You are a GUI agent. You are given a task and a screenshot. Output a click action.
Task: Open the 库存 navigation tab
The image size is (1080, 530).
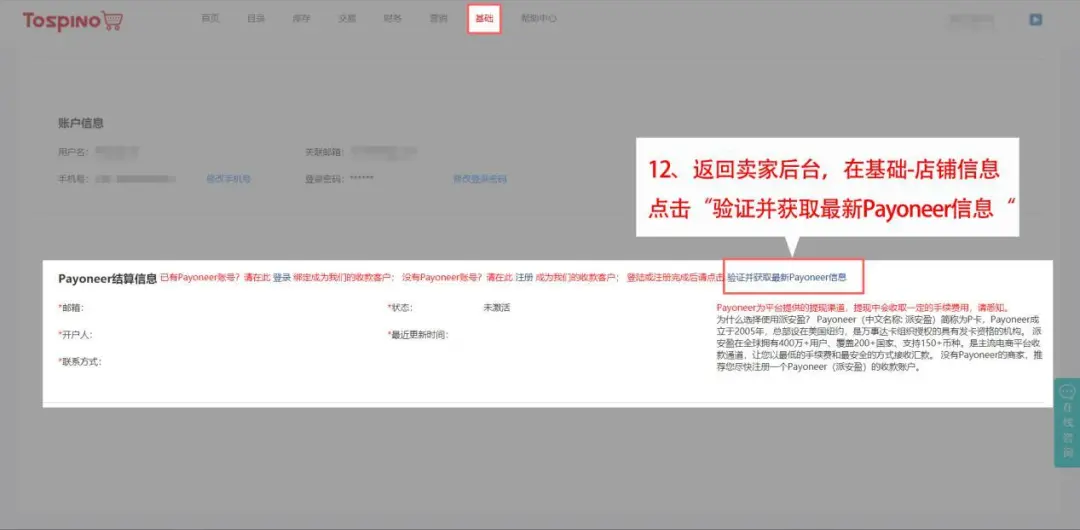pyautogui.click(x=302, y=19)
